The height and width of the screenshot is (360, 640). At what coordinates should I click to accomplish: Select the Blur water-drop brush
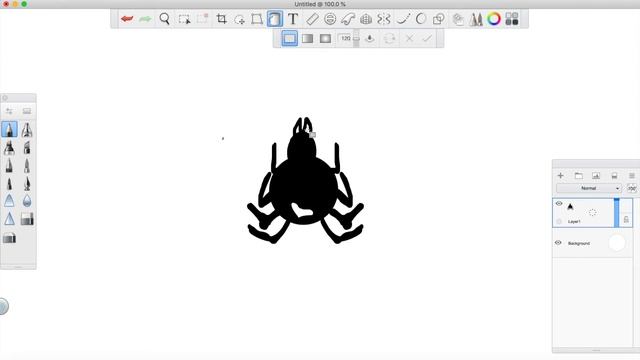coord(27,201)
